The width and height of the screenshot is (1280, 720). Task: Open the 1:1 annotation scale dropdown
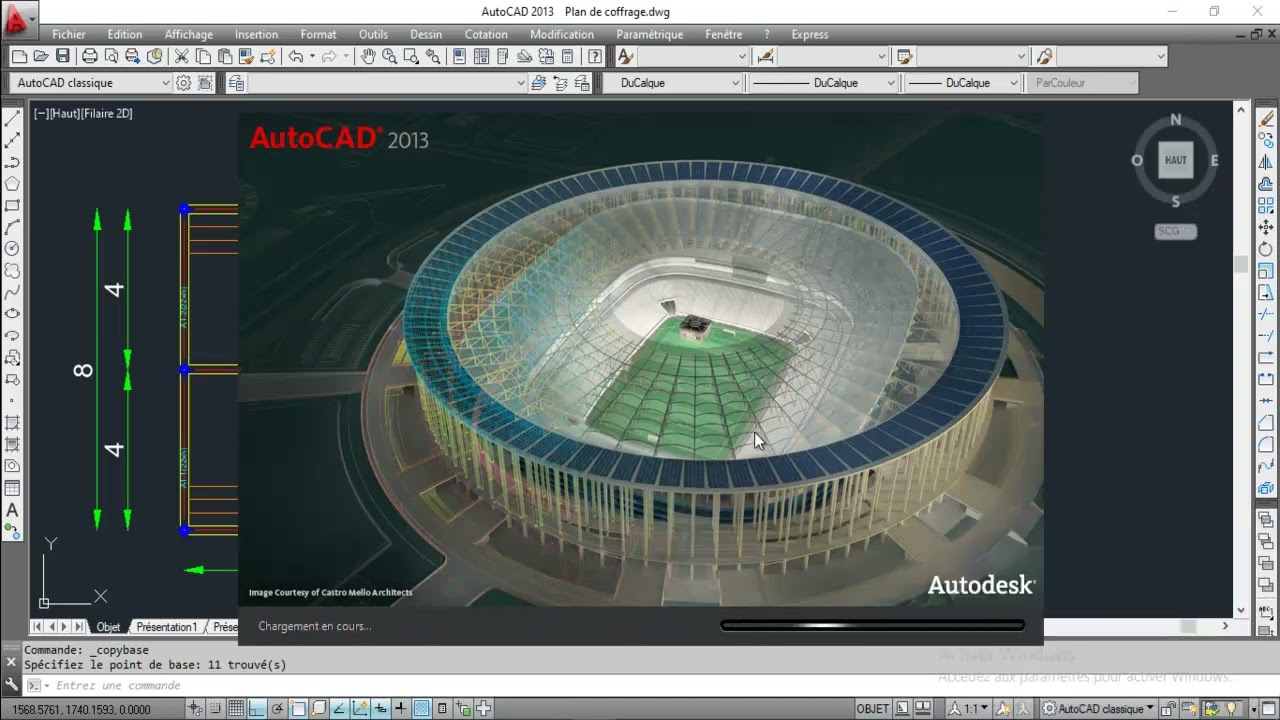(x=973, y=709)
